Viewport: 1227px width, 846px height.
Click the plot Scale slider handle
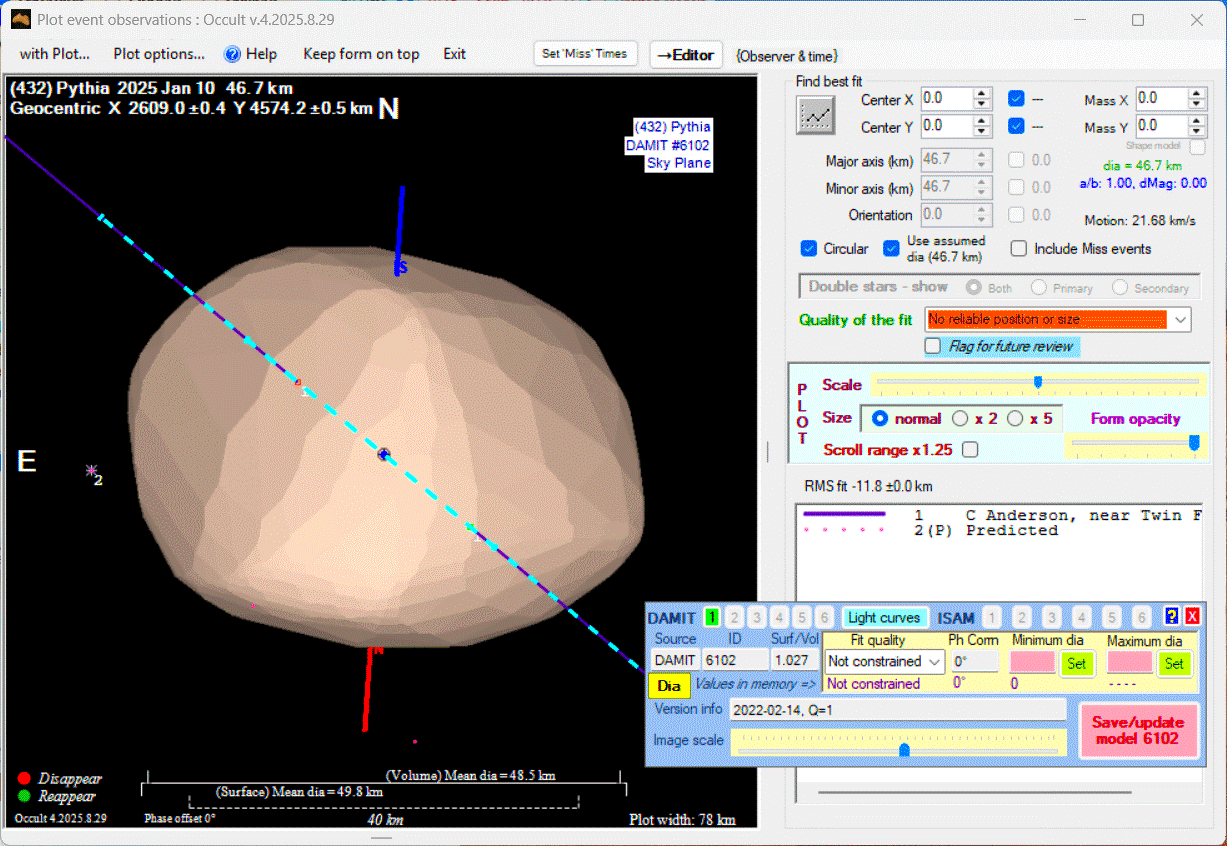pyautogui.click(x=1038, y=381)
